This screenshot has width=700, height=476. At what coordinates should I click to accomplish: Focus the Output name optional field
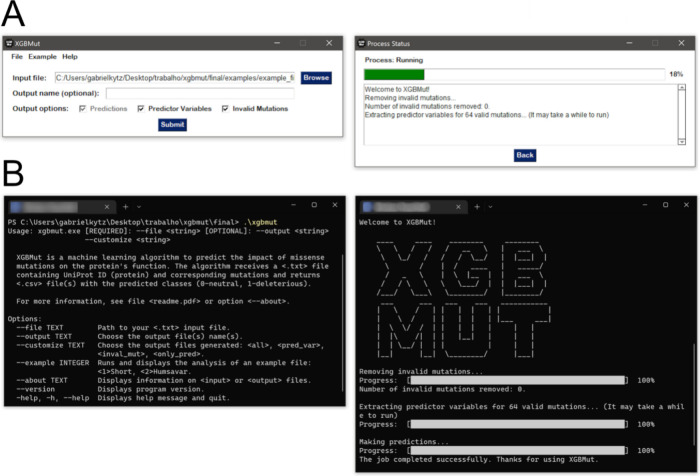pos(200,93)
